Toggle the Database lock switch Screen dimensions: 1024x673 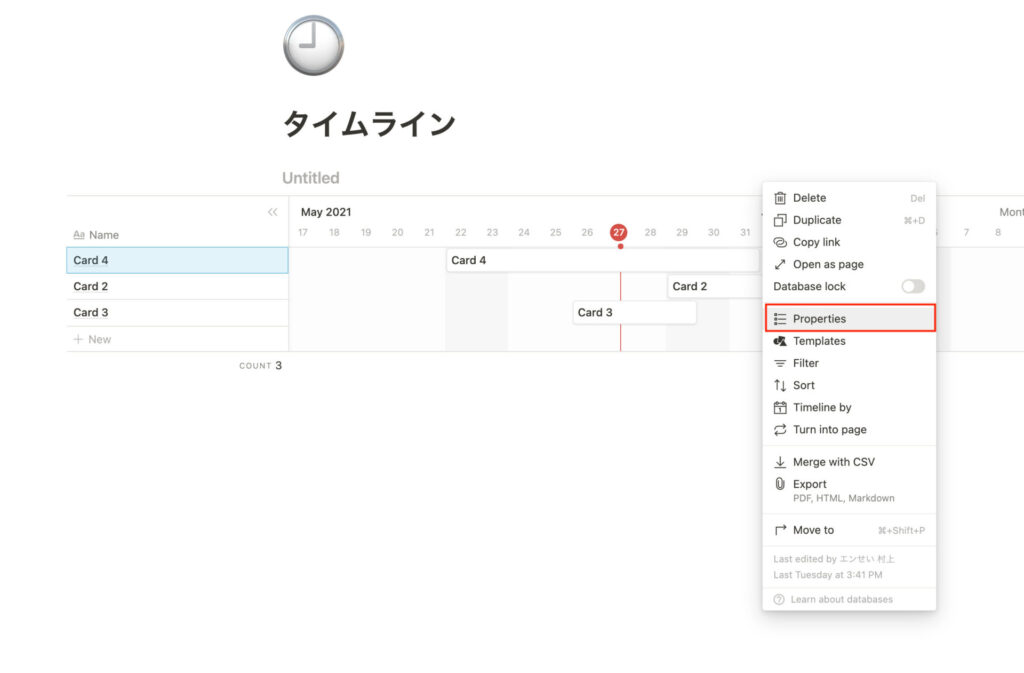point(912,286)
